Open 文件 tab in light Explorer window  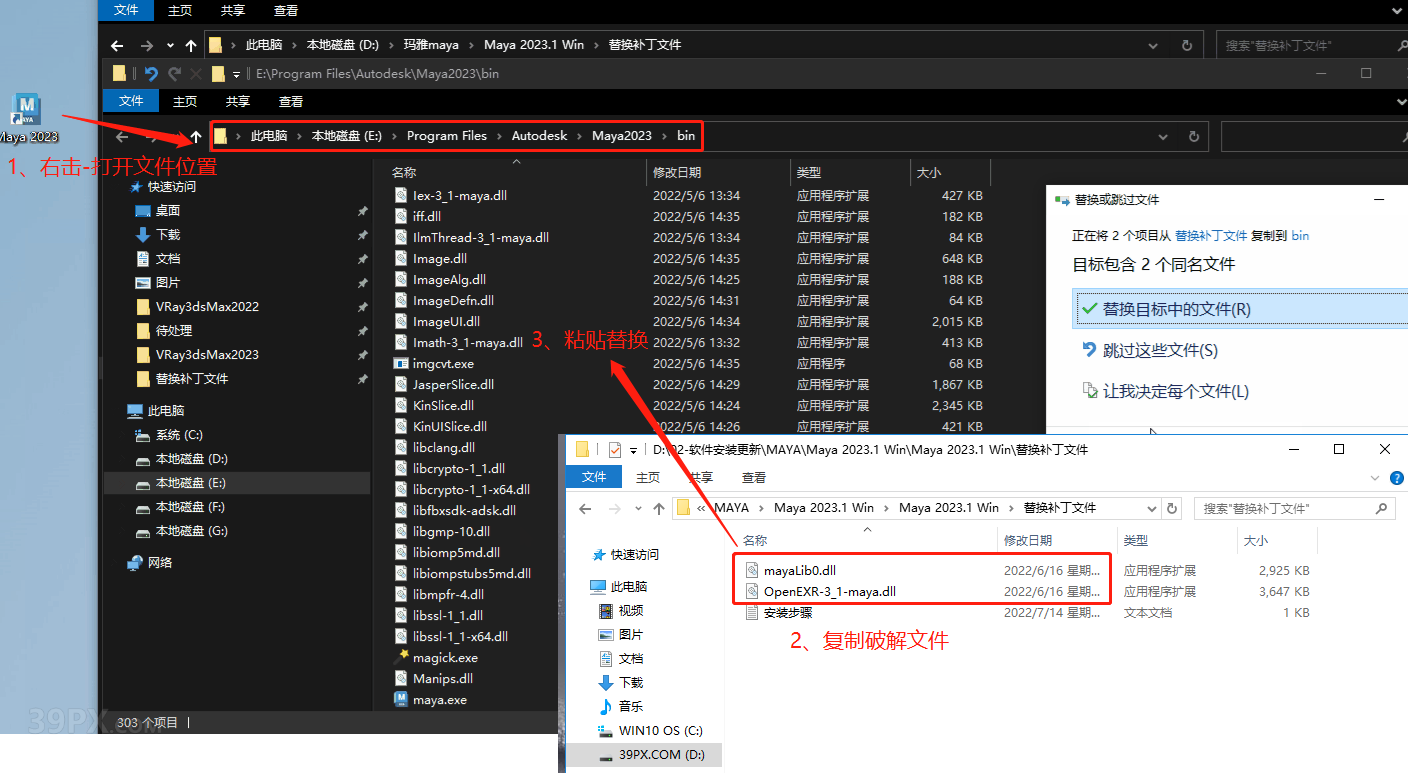[594, 477]
